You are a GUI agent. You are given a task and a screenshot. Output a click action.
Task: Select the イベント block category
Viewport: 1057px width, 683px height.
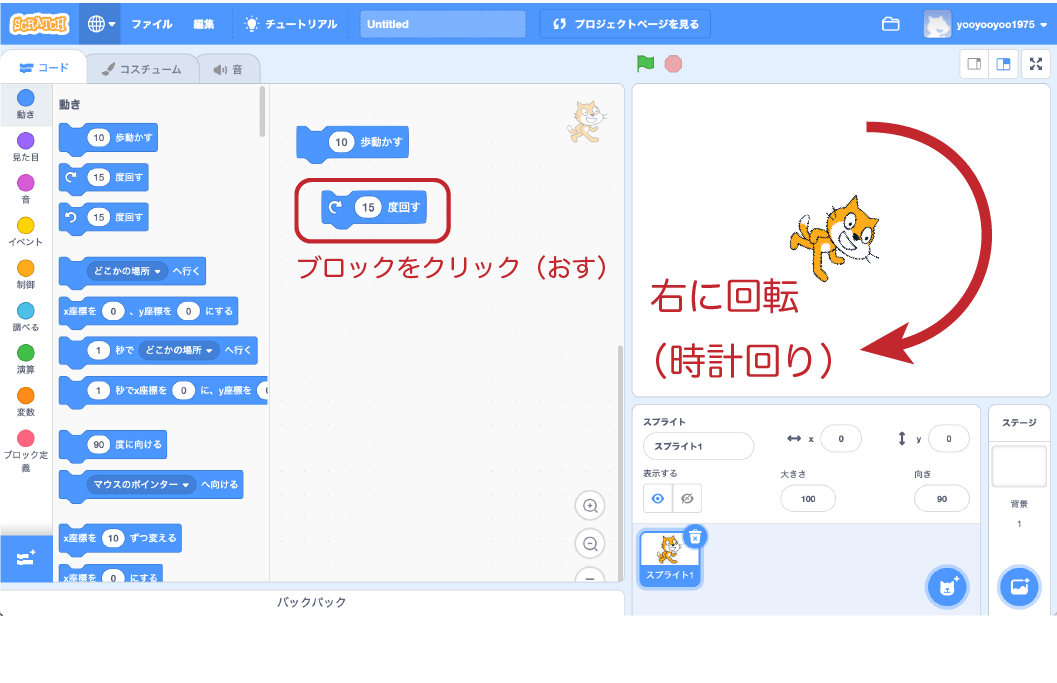click(x=26, y=232)
